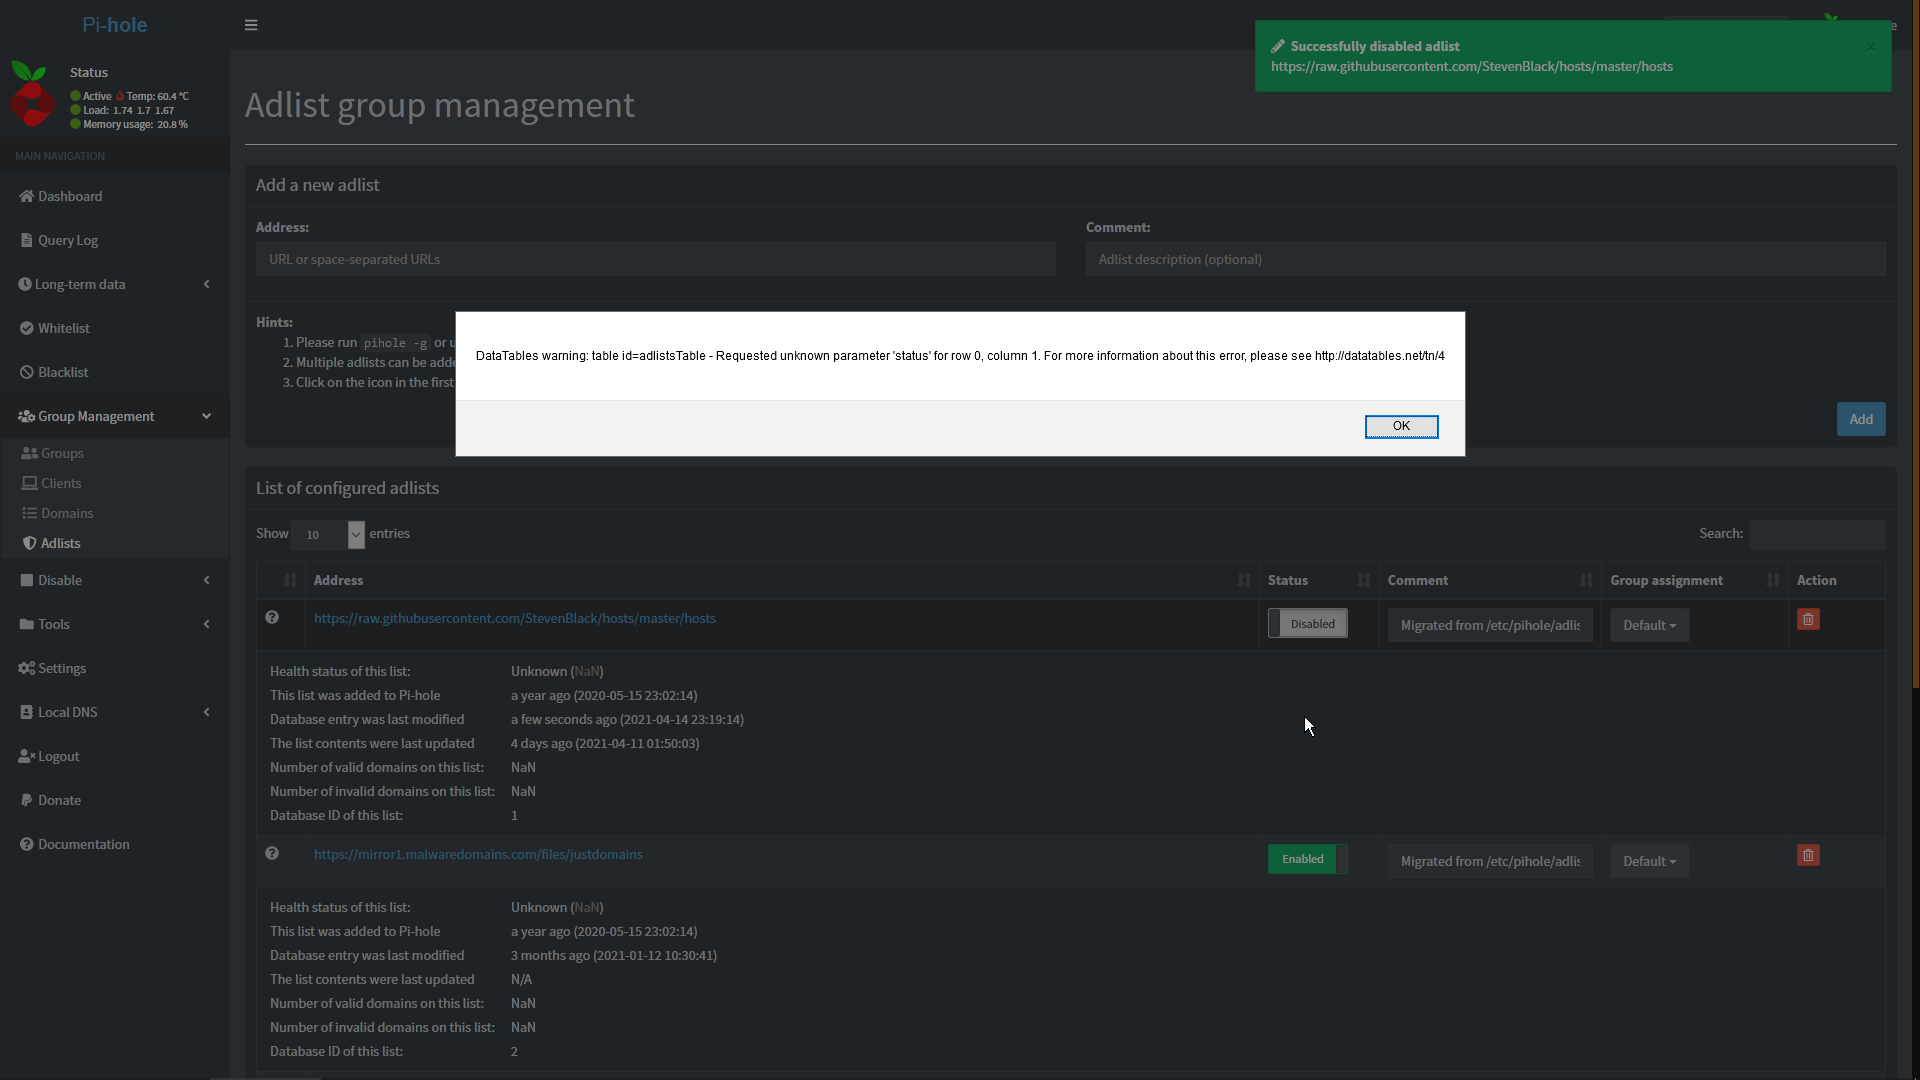Delete the StevenBlack hosts adlist with trash icon
The image size is (1920, 1080).
(1807, 619)
